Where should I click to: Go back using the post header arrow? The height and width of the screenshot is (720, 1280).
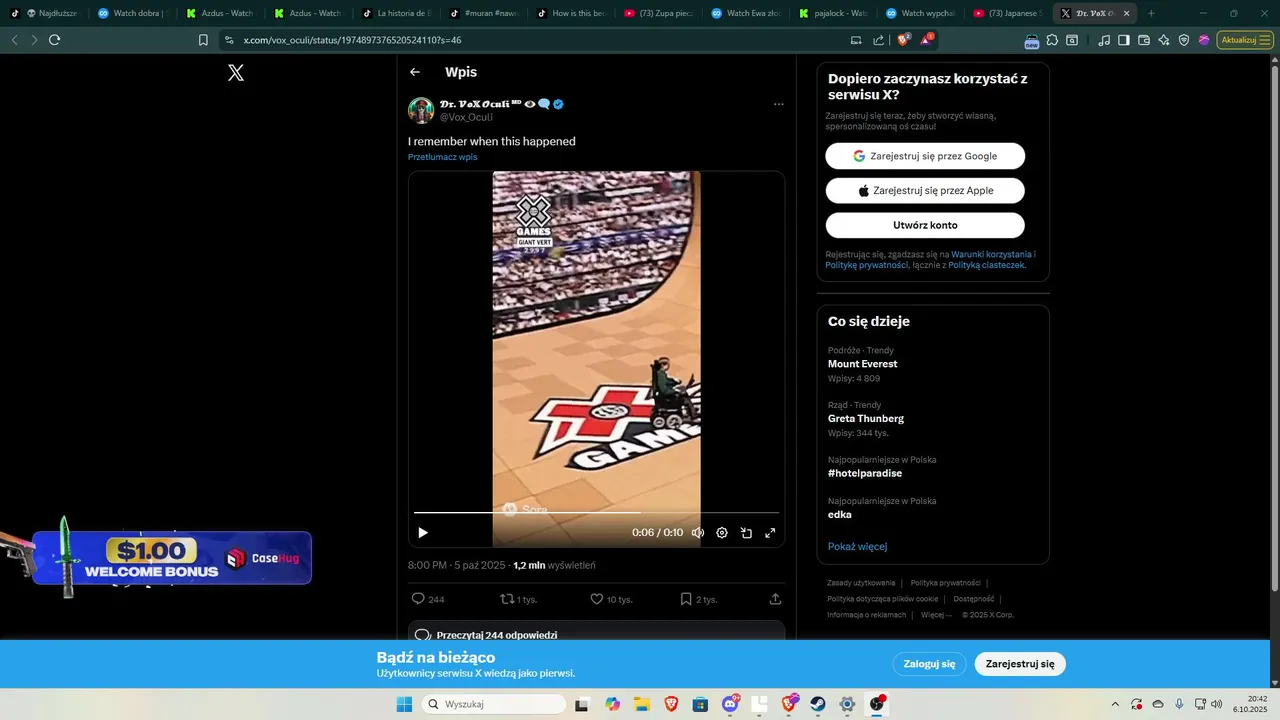point(415,72)
